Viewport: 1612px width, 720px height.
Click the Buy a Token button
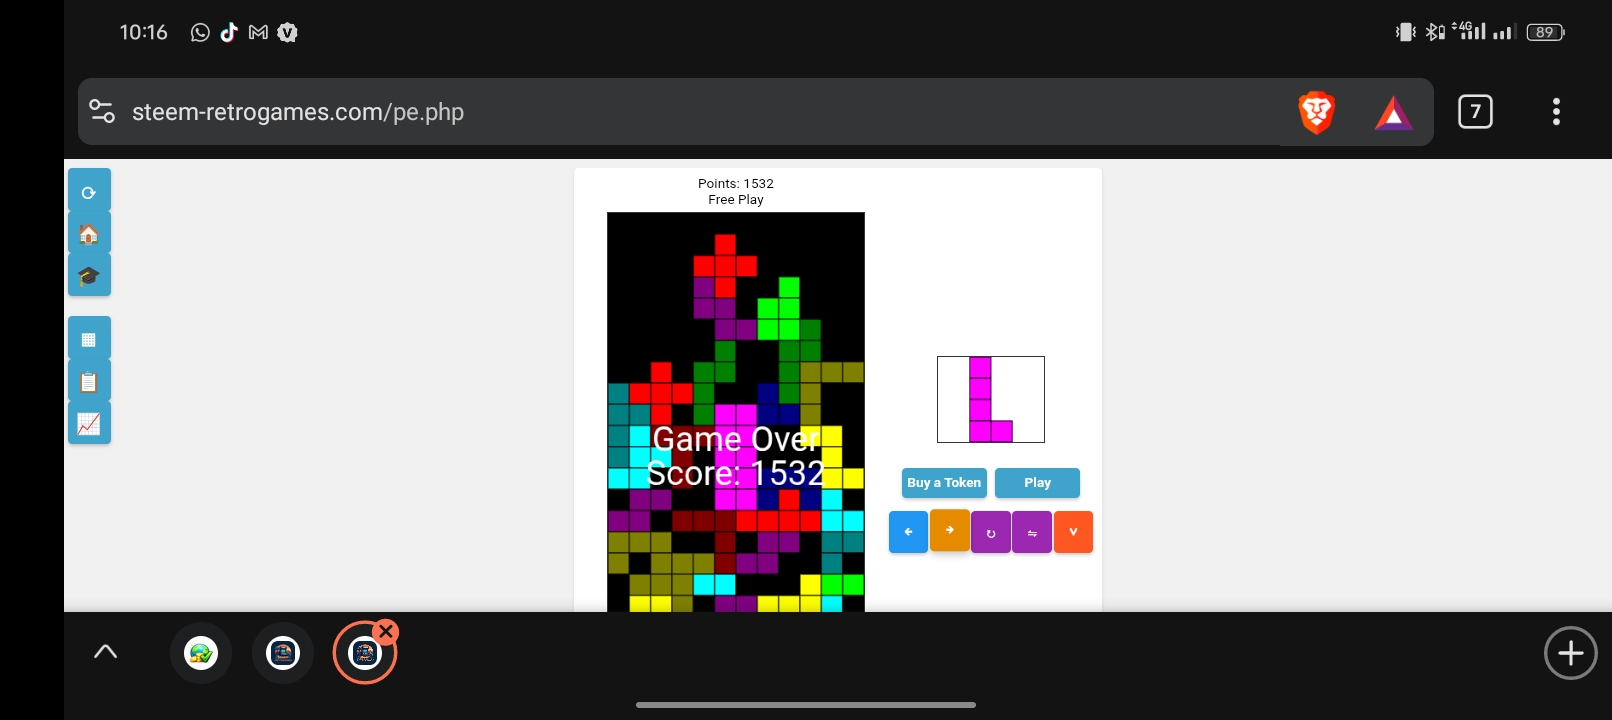pos(944,483)
